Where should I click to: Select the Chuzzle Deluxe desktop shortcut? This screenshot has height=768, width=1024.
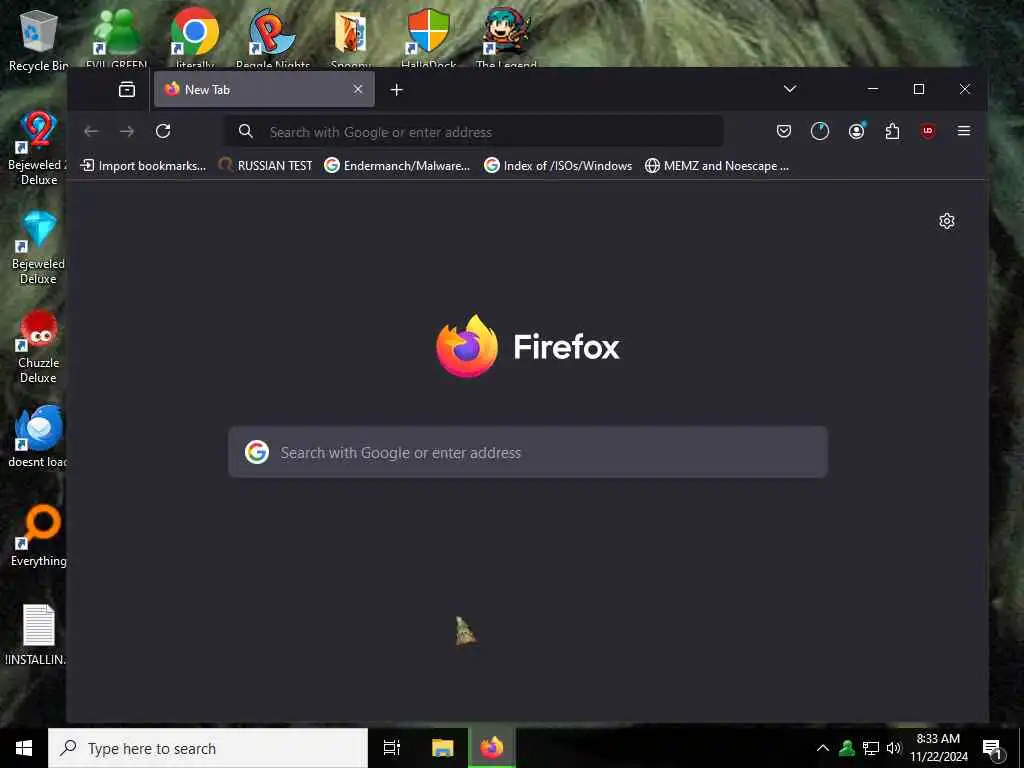point(38,347)
